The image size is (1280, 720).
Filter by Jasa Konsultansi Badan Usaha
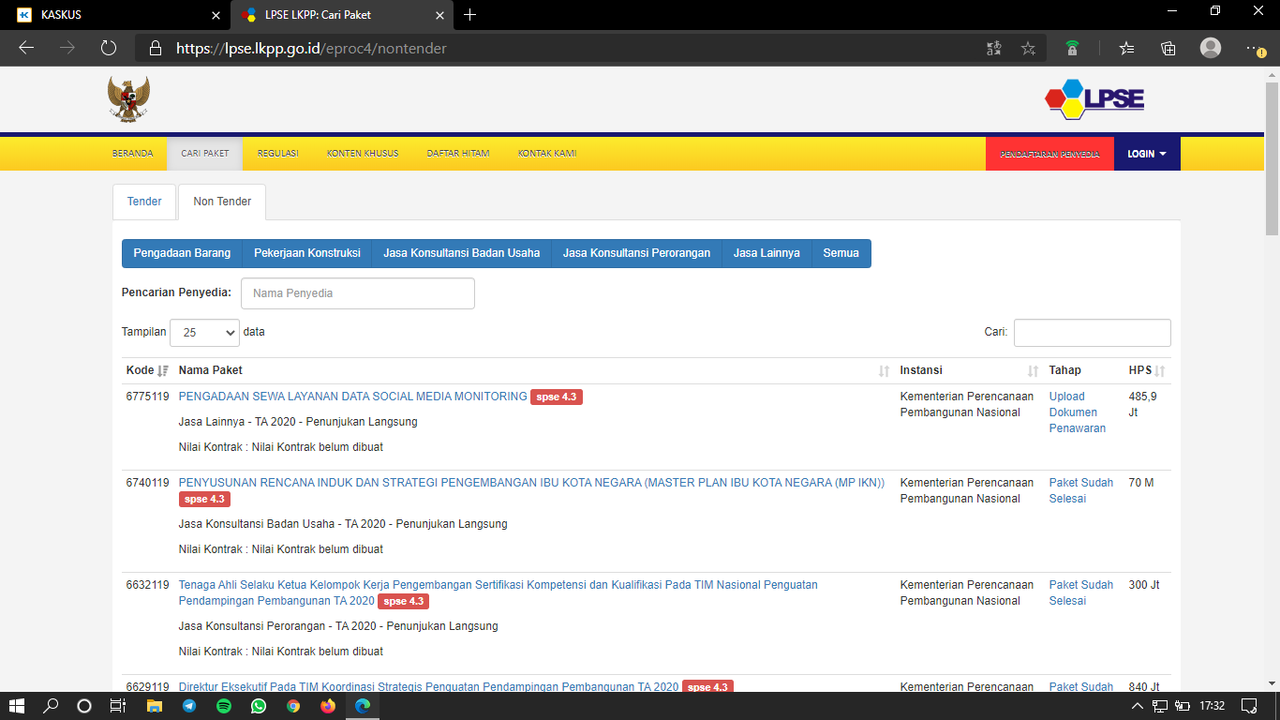point(462,253)
